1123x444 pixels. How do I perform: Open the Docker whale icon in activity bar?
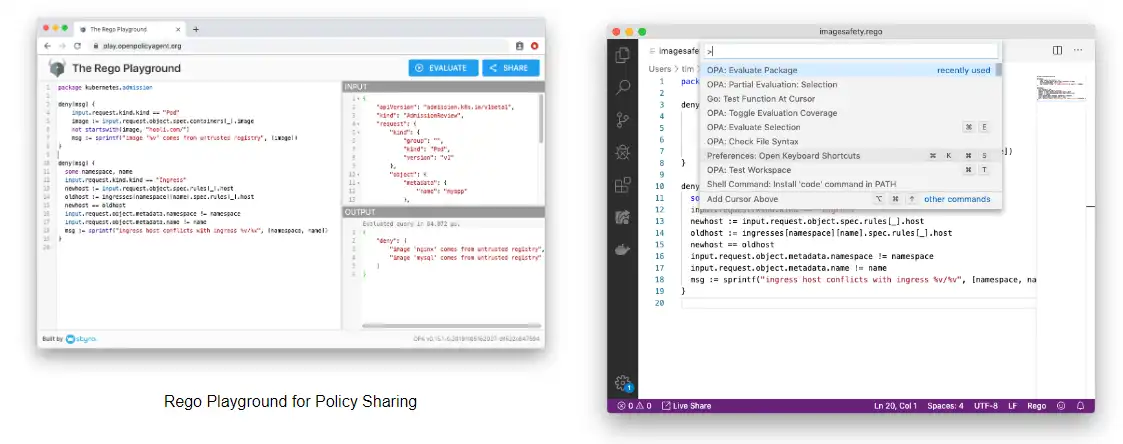click(622, 250)
